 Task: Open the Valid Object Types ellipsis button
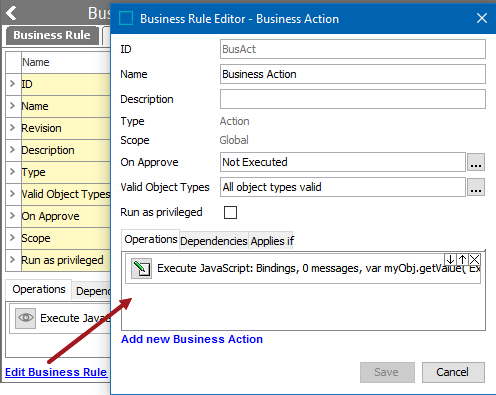[476, 187]
